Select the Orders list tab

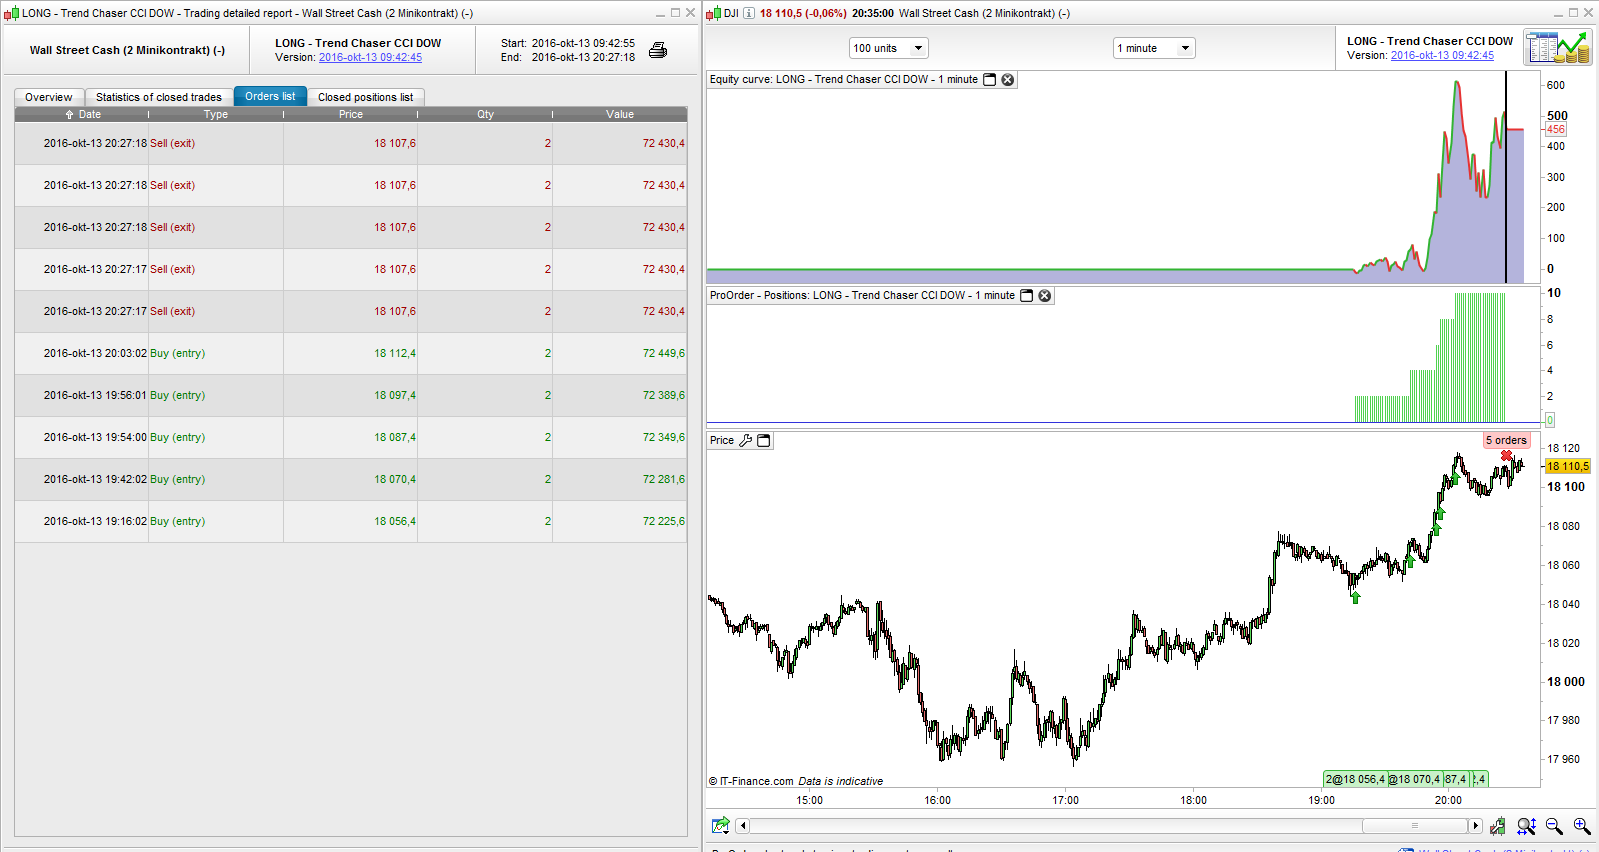(x=270, y=96)
